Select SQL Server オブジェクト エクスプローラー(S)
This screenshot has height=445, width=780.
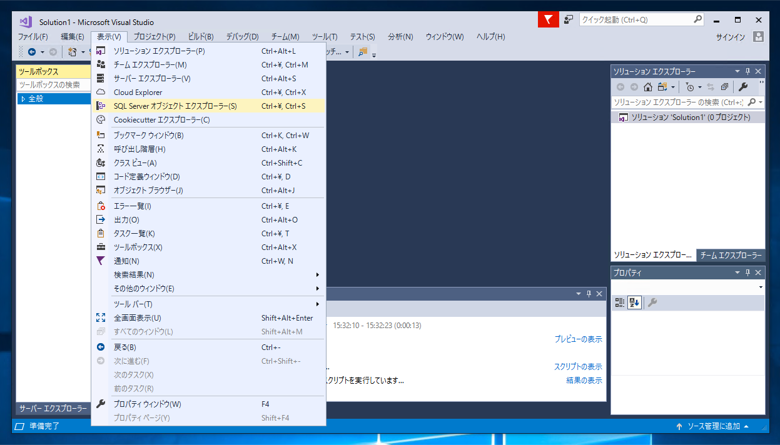[209, 106]
